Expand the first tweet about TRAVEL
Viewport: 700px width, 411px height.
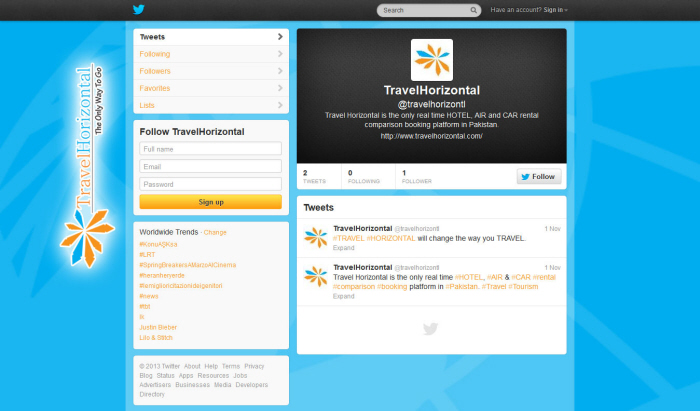tap(343, 248)
